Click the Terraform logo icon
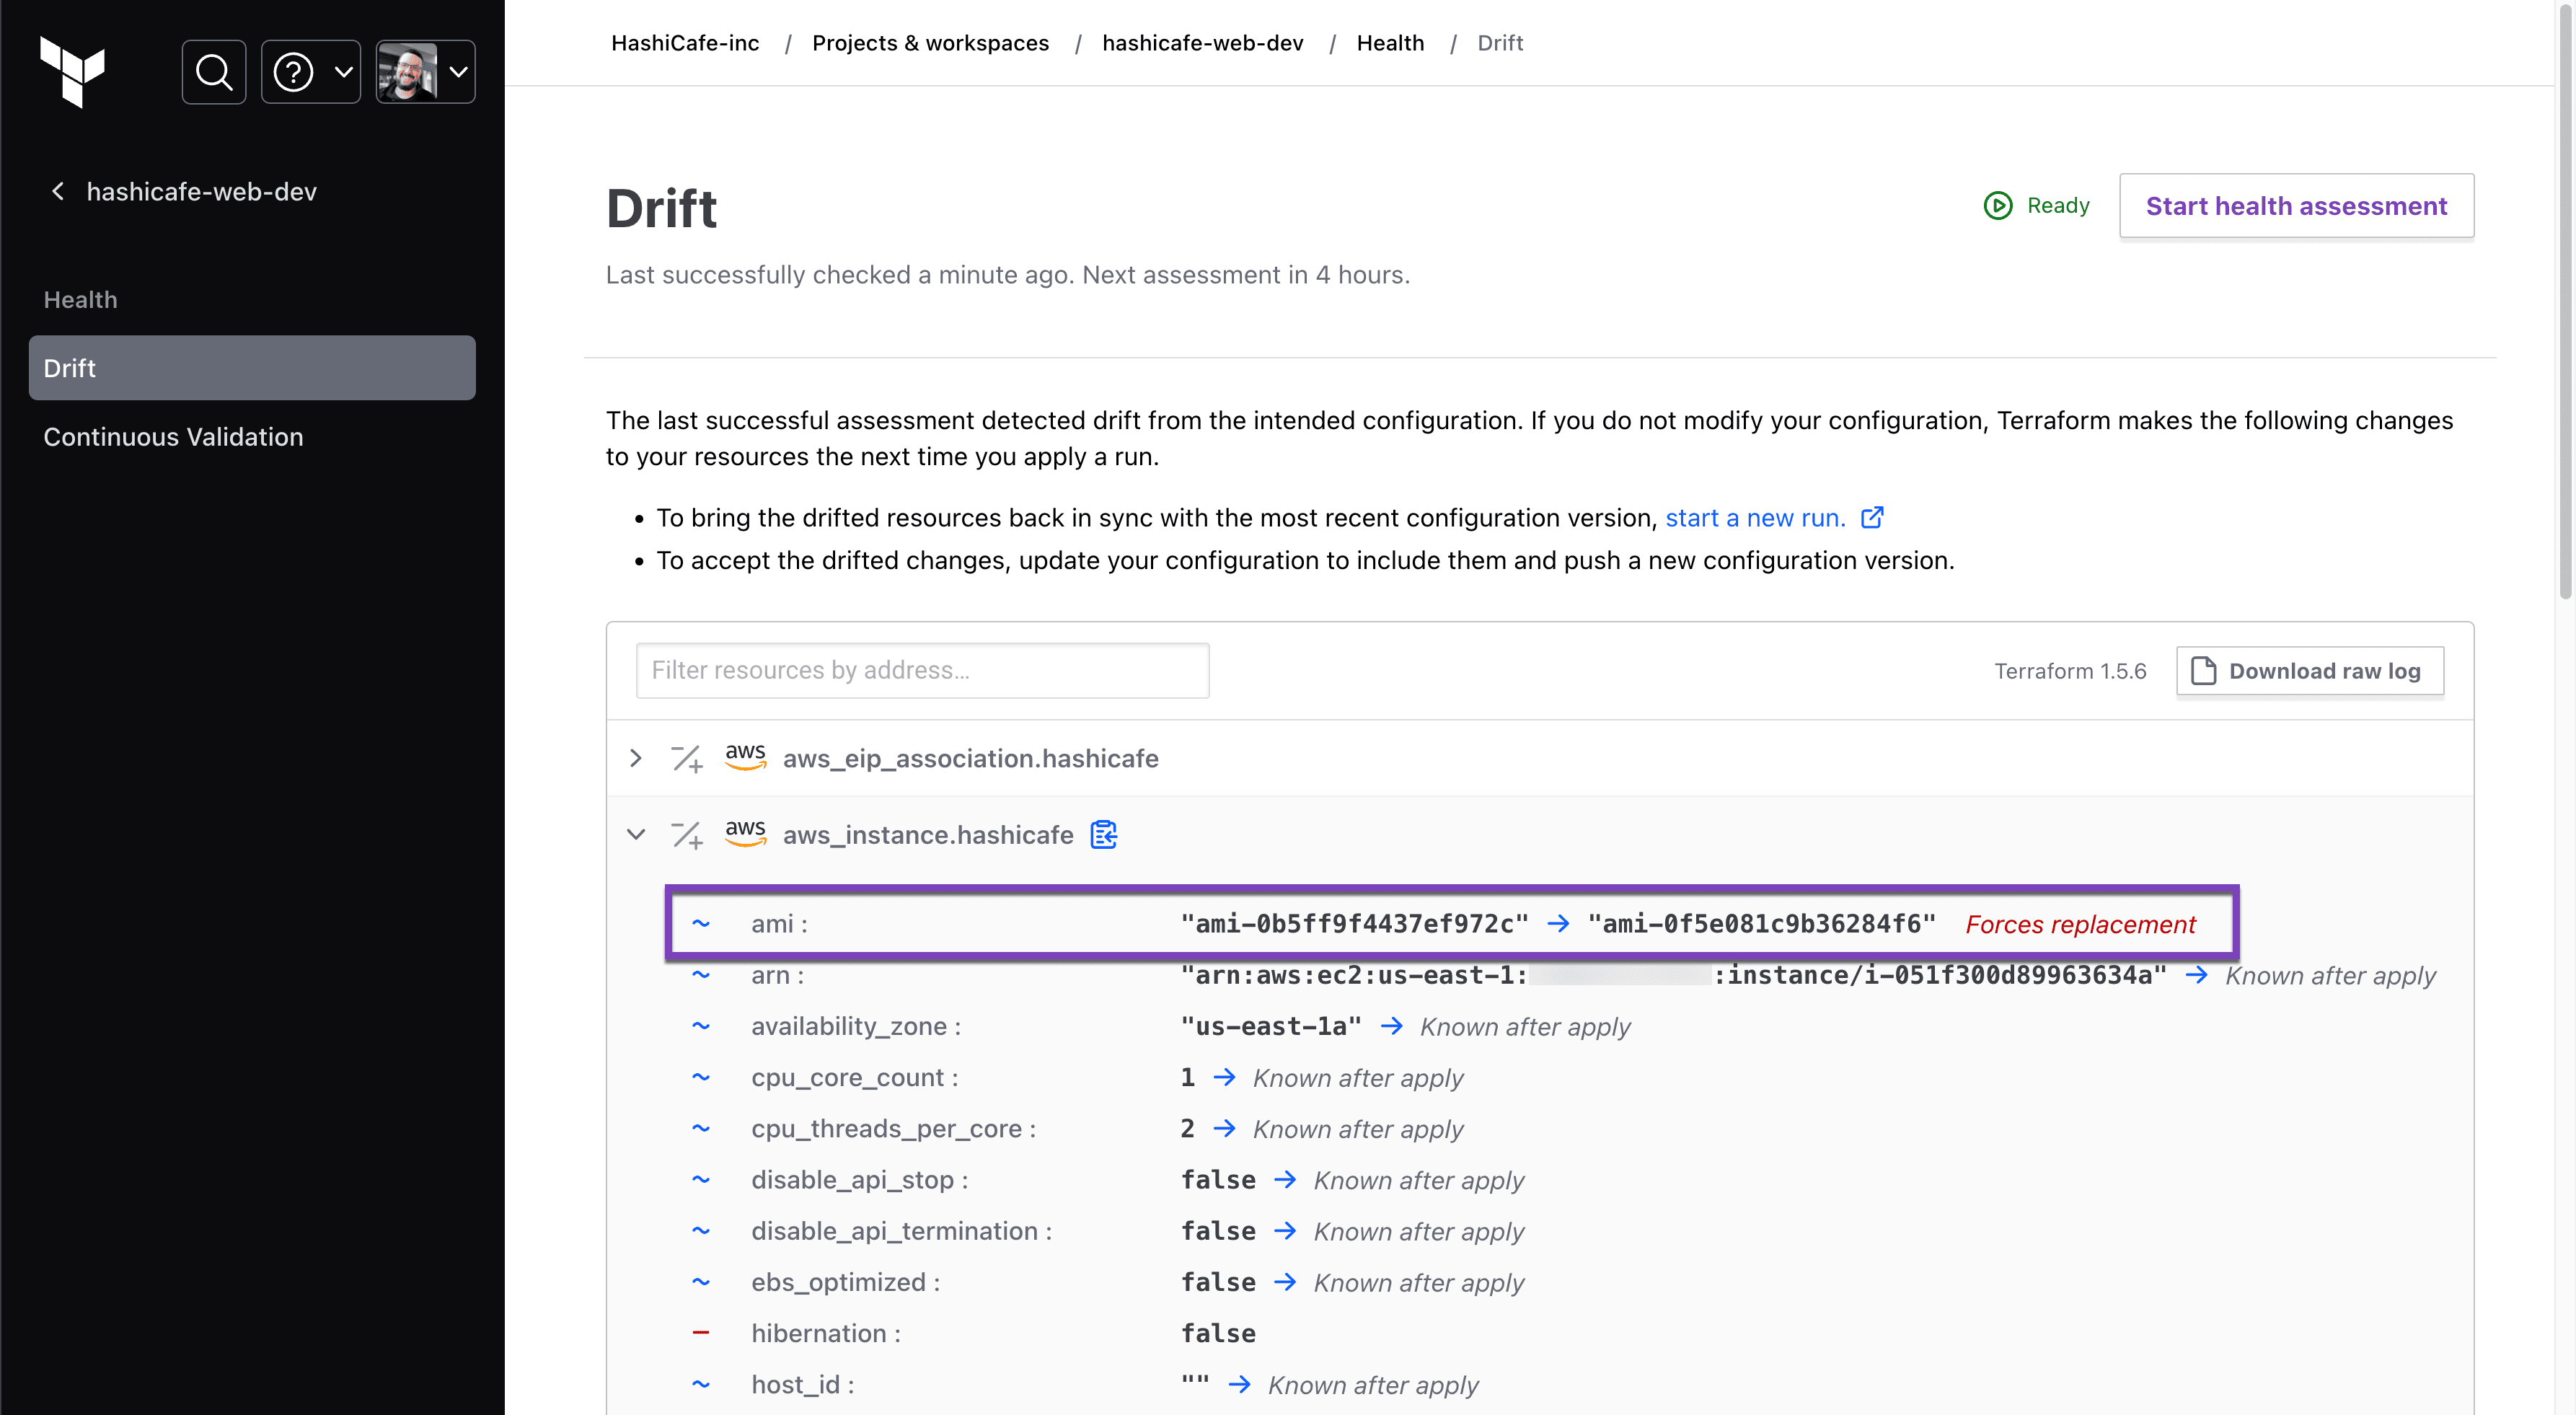Screen dimensions: 2576x1415 click(72, 71)
